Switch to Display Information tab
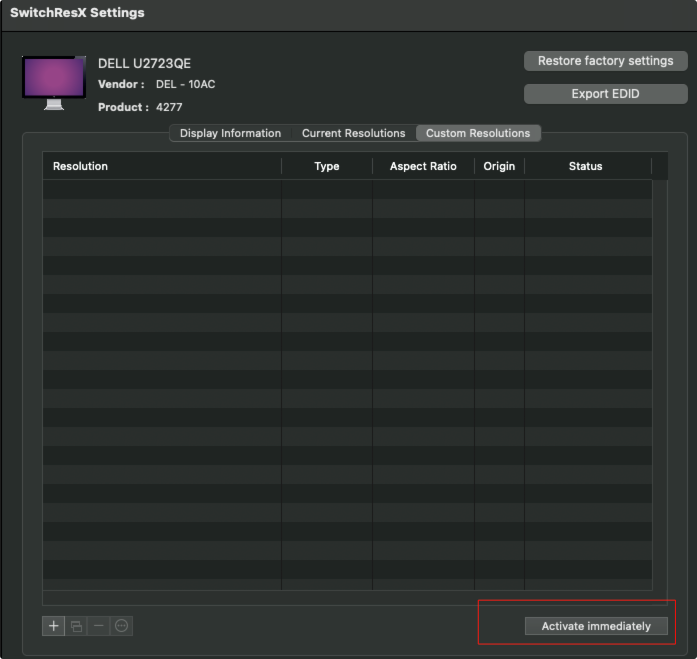This screenshot has width=697, height=659. coord(230,133)
